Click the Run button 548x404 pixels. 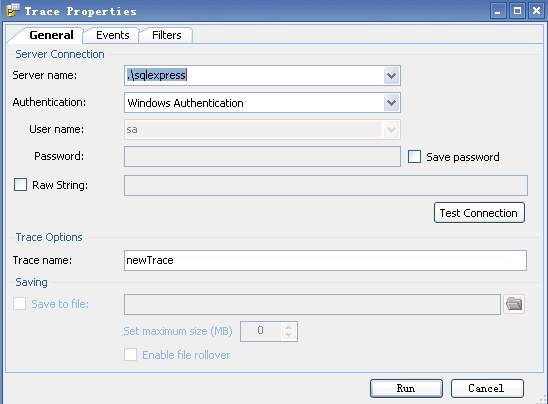tap(406, 388)
